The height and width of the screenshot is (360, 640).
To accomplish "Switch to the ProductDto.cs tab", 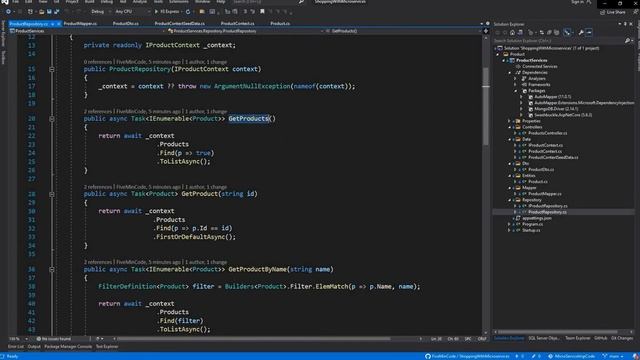I will point(125,24).
